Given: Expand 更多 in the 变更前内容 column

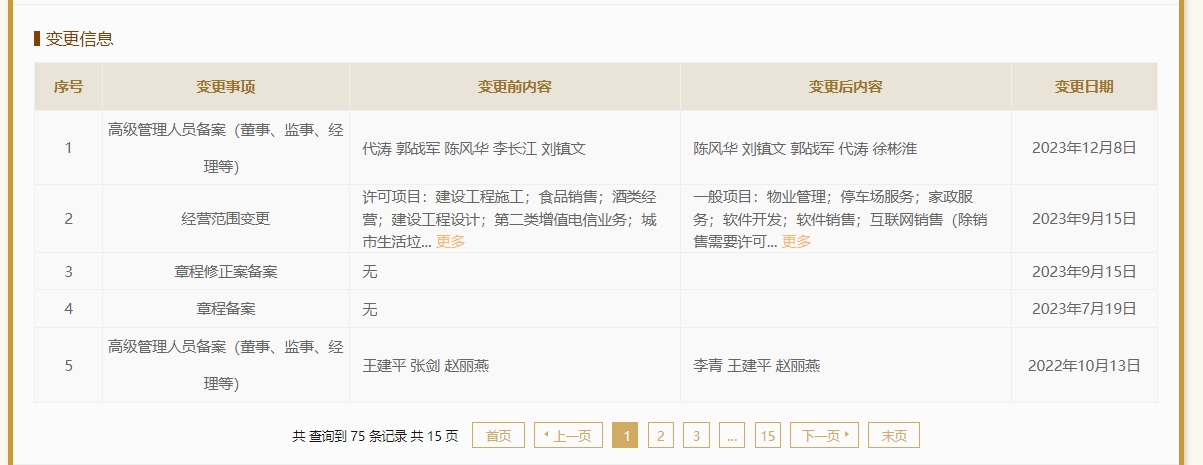Looking at the screenshot, I should click(x=450, y=242).
